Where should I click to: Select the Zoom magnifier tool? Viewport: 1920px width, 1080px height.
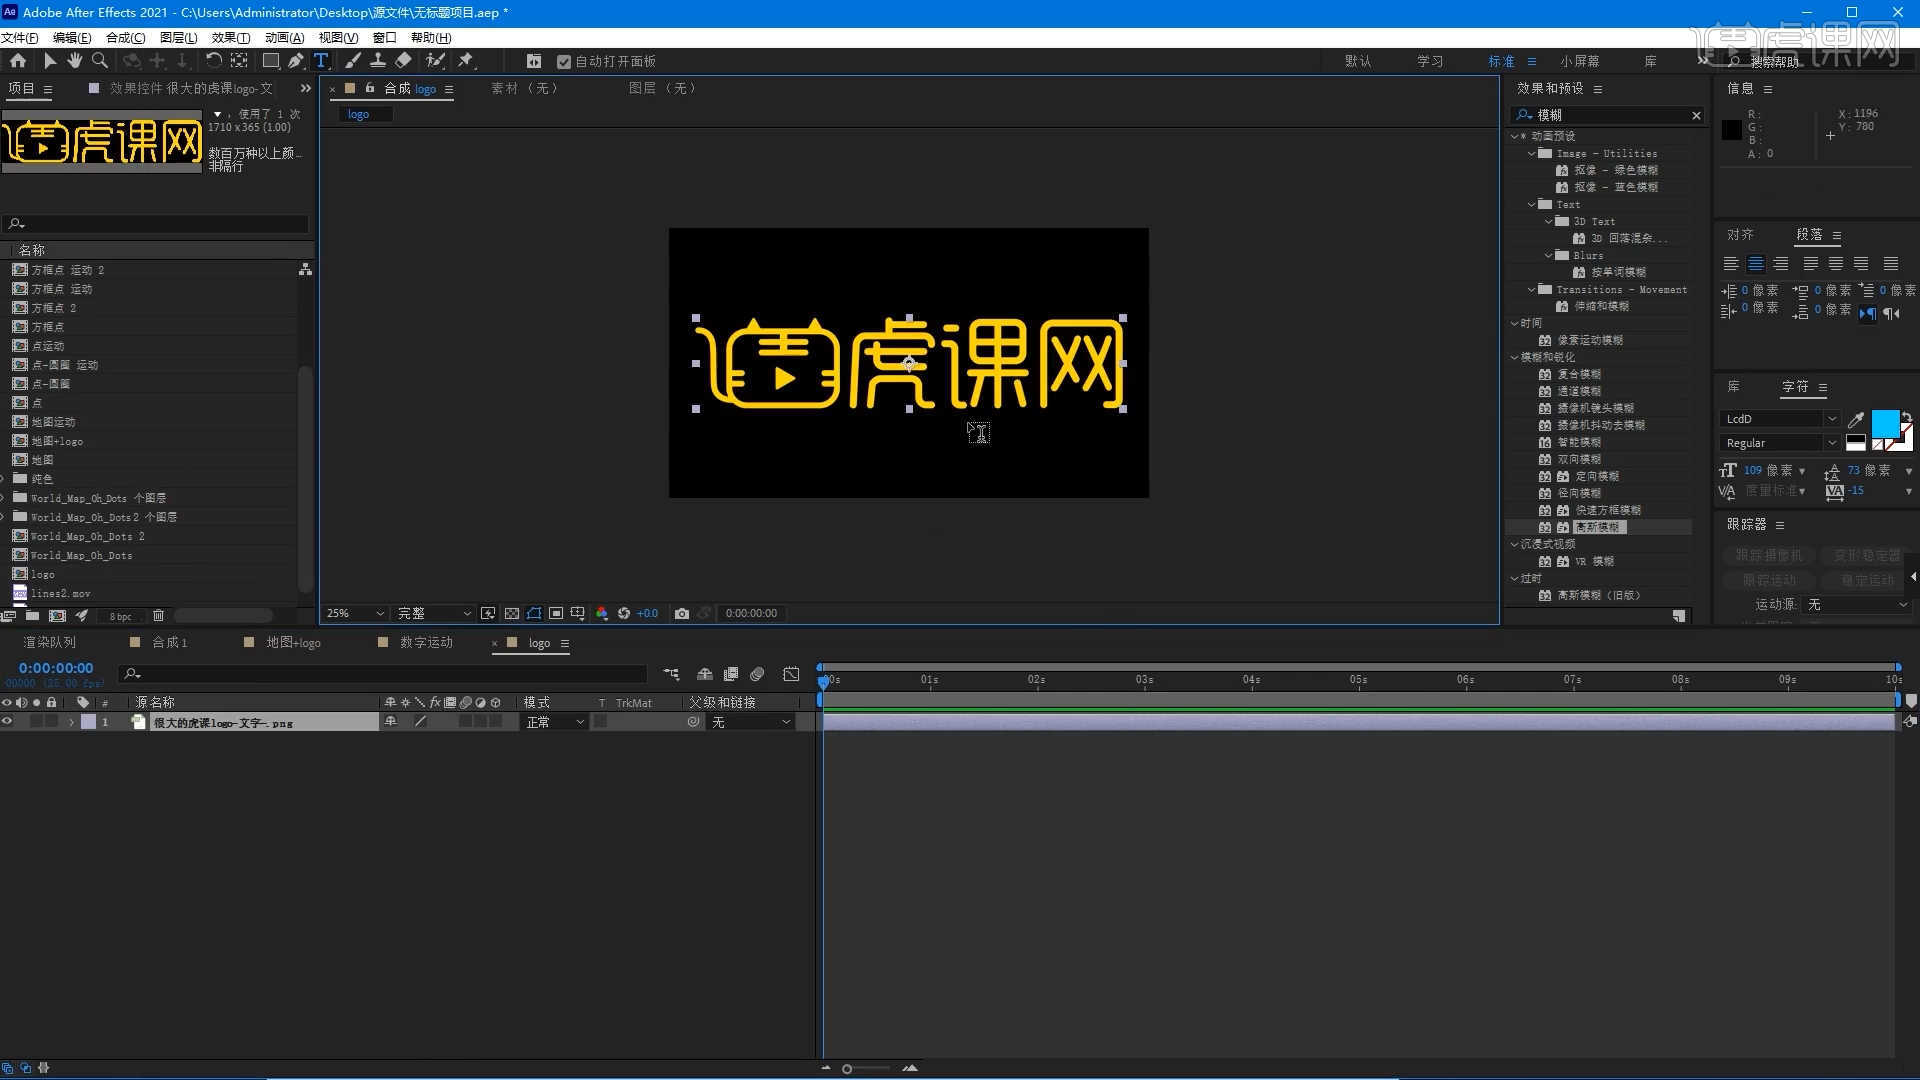click(x=100, y=61)
